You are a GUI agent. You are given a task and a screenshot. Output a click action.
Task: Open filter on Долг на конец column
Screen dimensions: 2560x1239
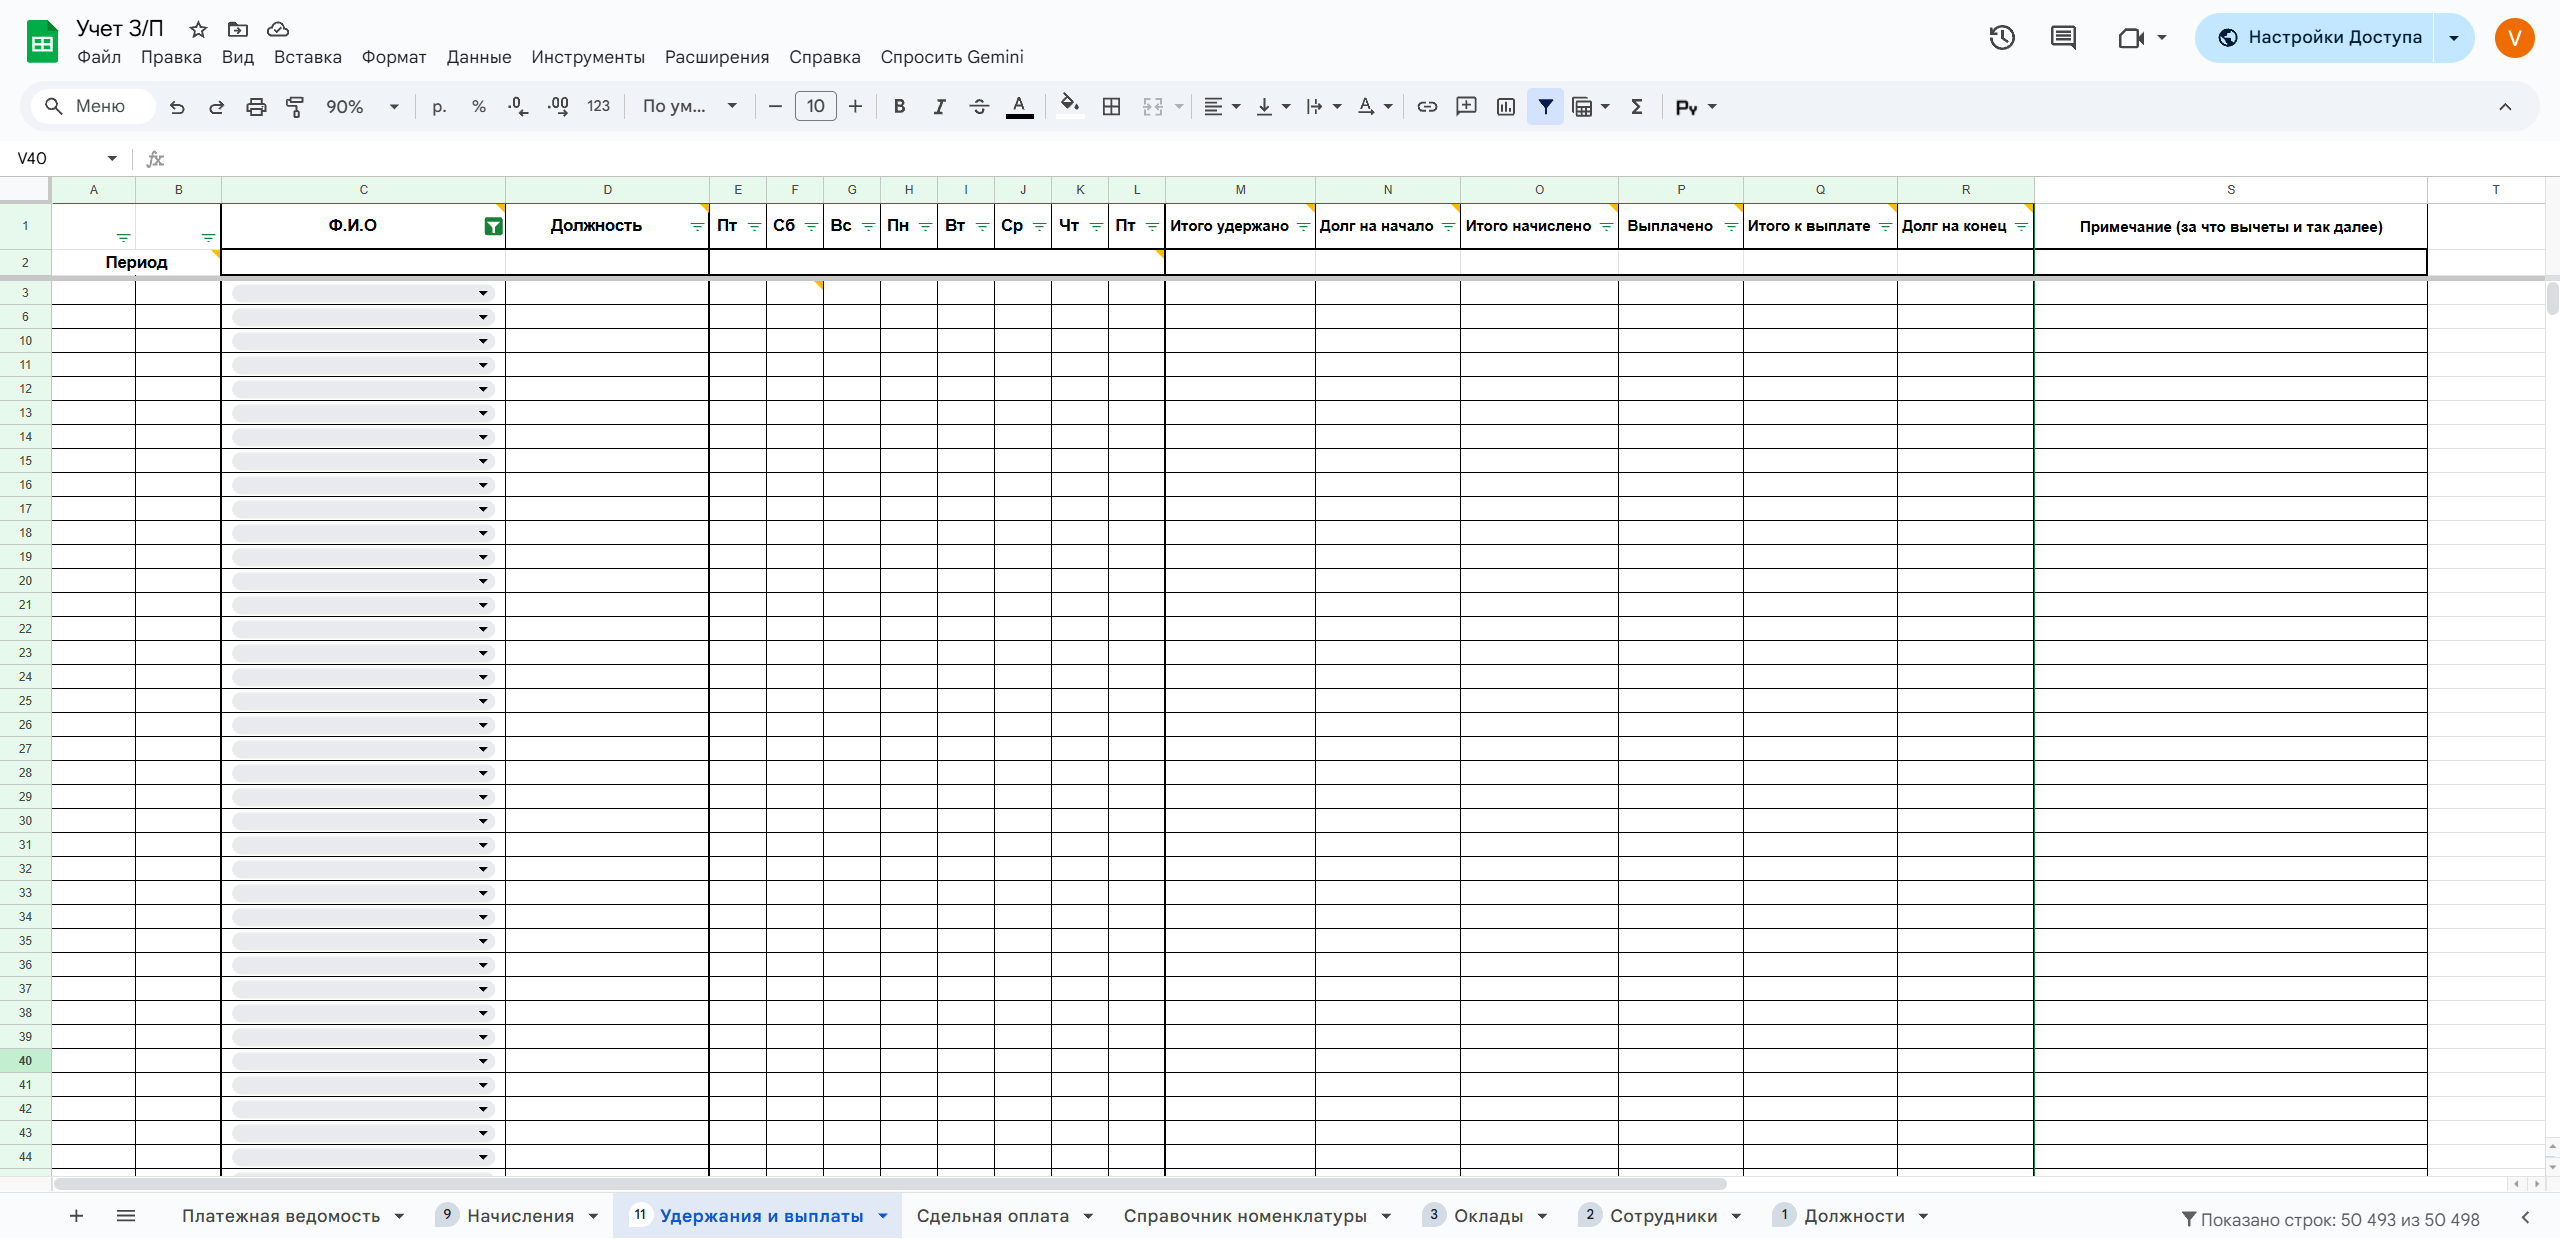(x=2021, y=227)
